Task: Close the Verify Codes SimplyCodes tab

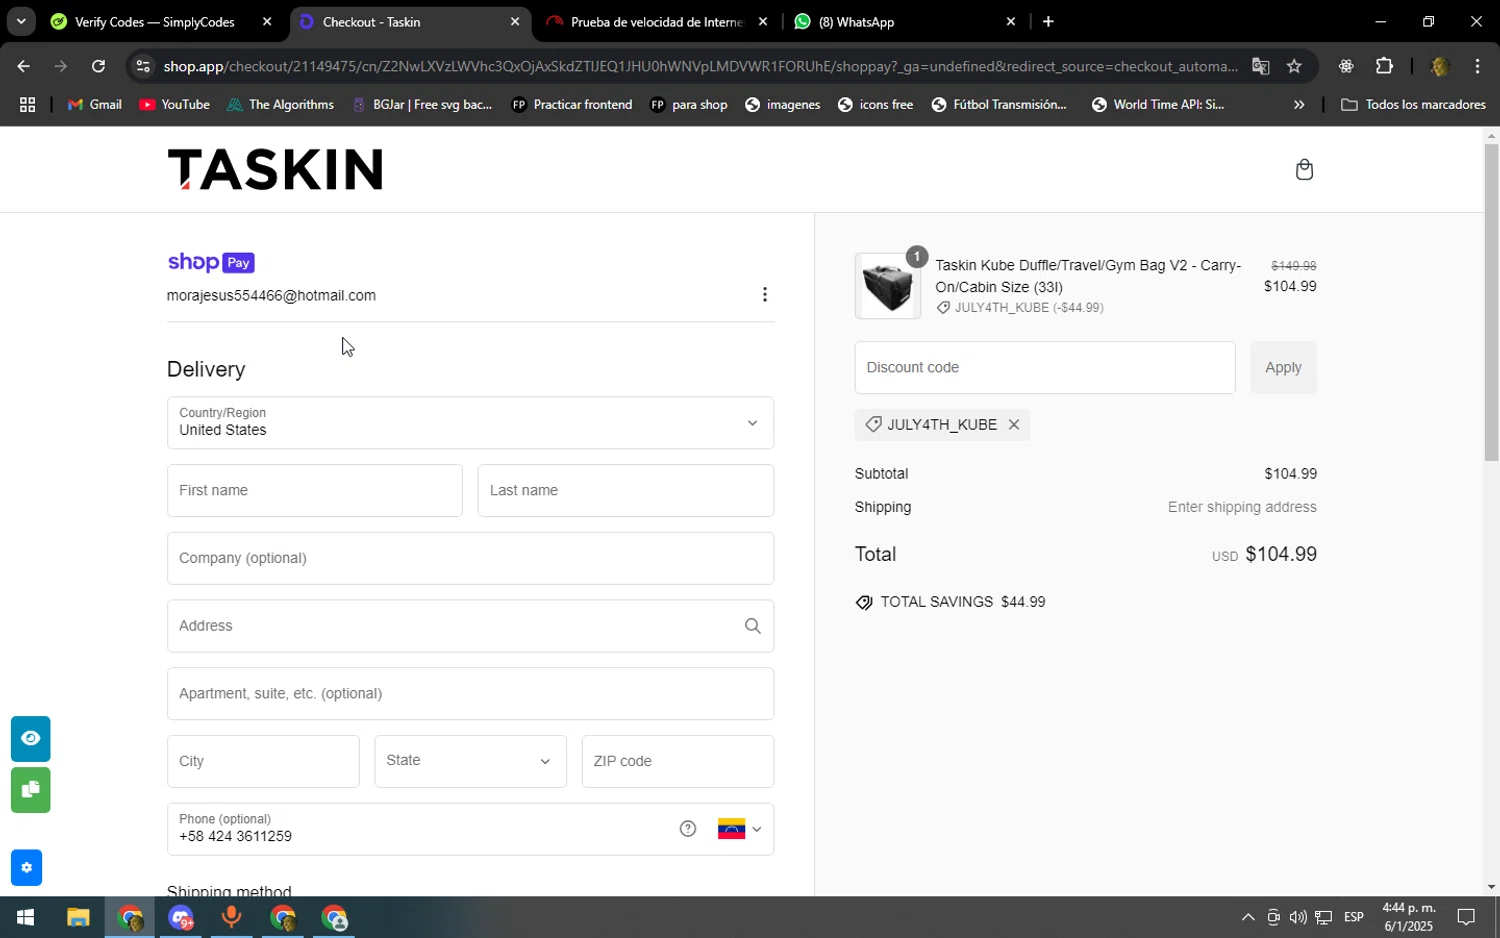Action: point(267,21)
